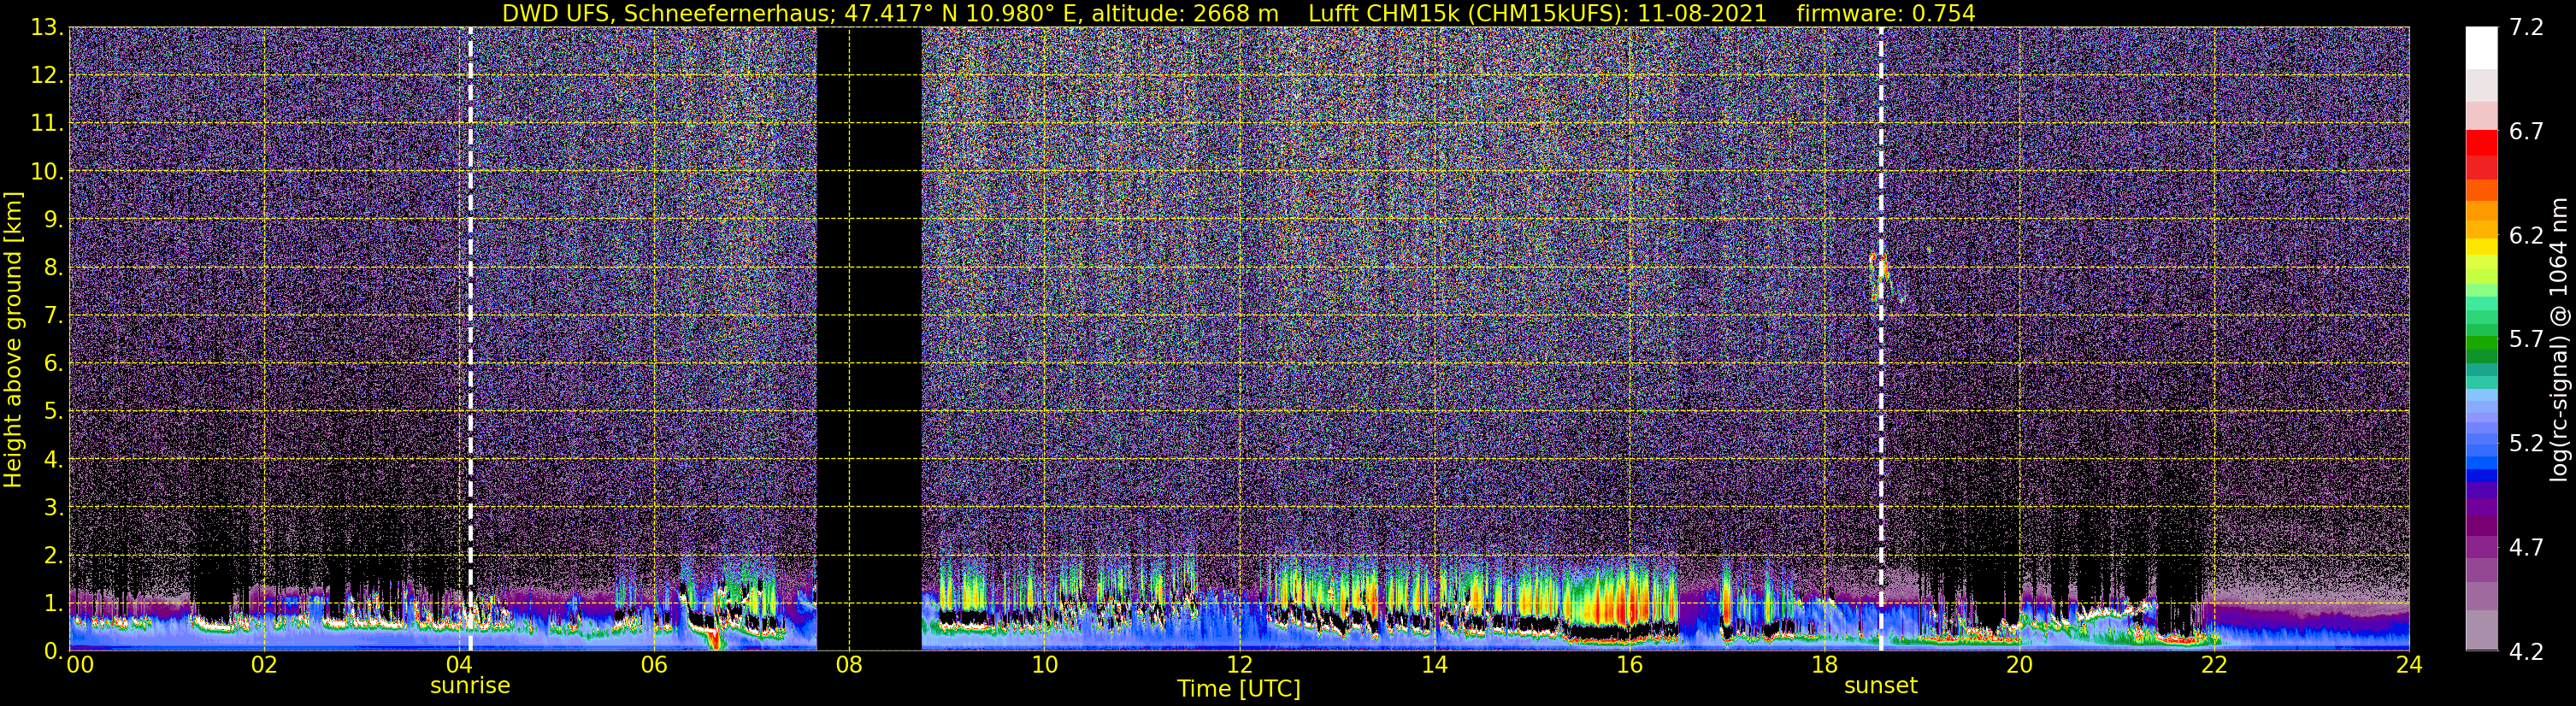Image resolution: width=2576 pixels, height=706 pixels.
Task: Click the x-axis tick label '16'
Action: tap(1629, 664)
